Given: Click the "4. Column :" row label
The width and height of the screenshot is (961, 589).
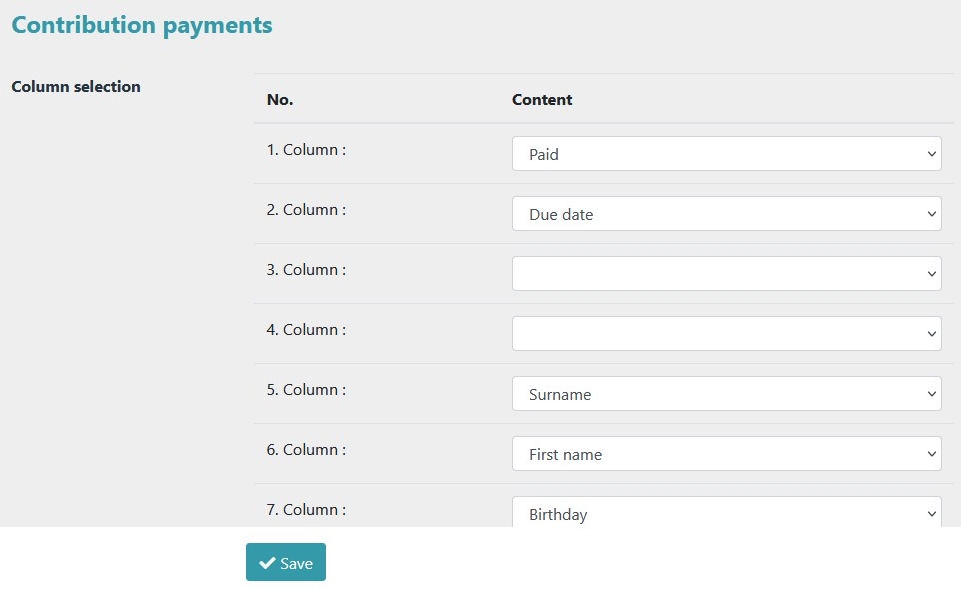Looking at the screenshot, I should click(306, 330).
